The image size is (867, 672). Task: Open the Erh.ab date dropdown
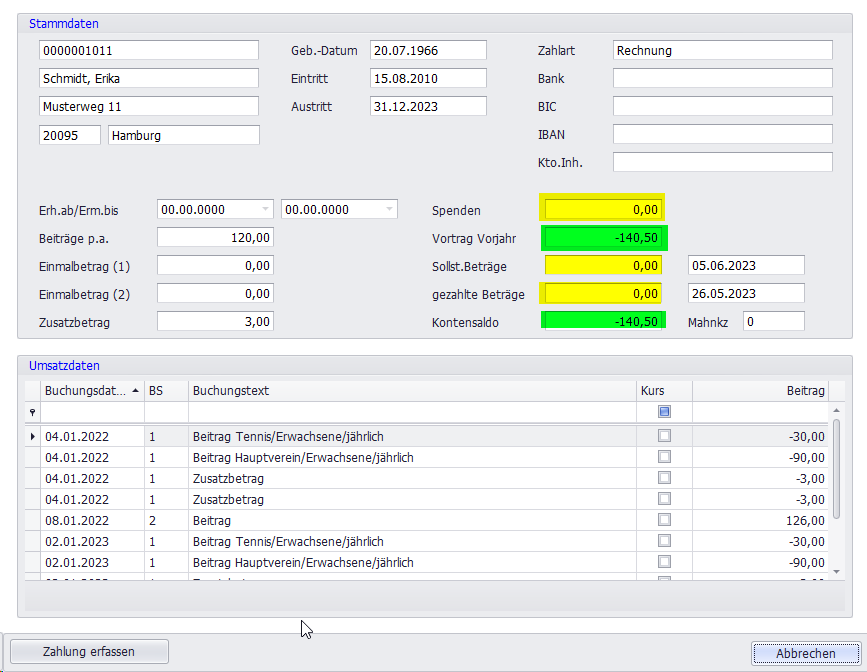[x=265, y=209]
